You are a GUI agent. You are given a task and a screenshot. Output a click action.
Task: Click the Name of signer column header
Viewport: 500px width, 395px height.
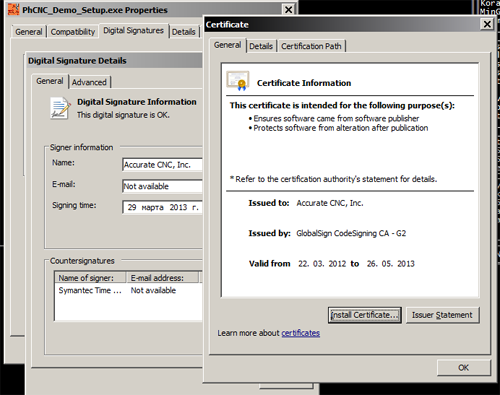90,278
